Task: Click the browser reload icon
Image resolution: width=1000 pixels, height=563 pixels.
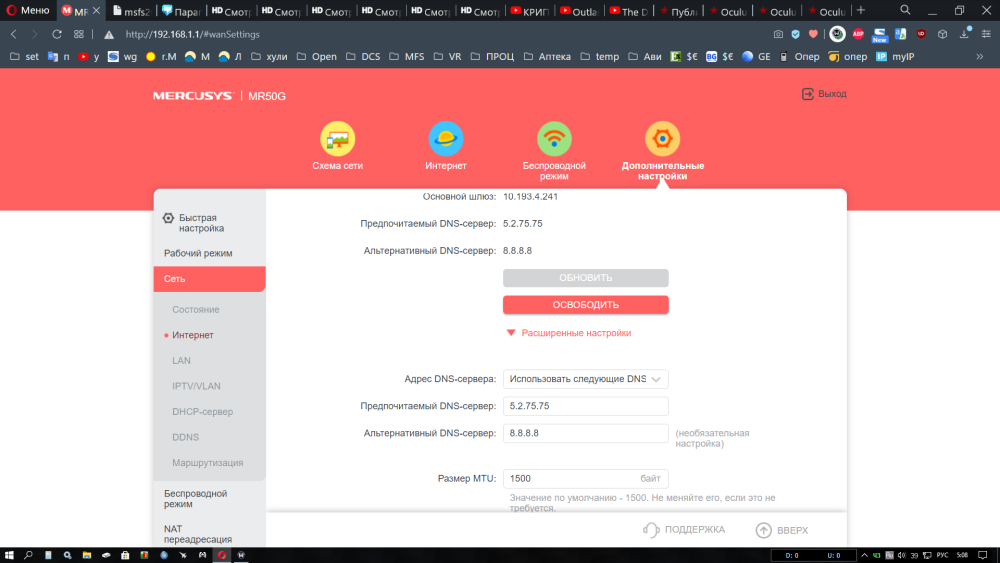Action: pyautogui.click(x=57, y=34)
